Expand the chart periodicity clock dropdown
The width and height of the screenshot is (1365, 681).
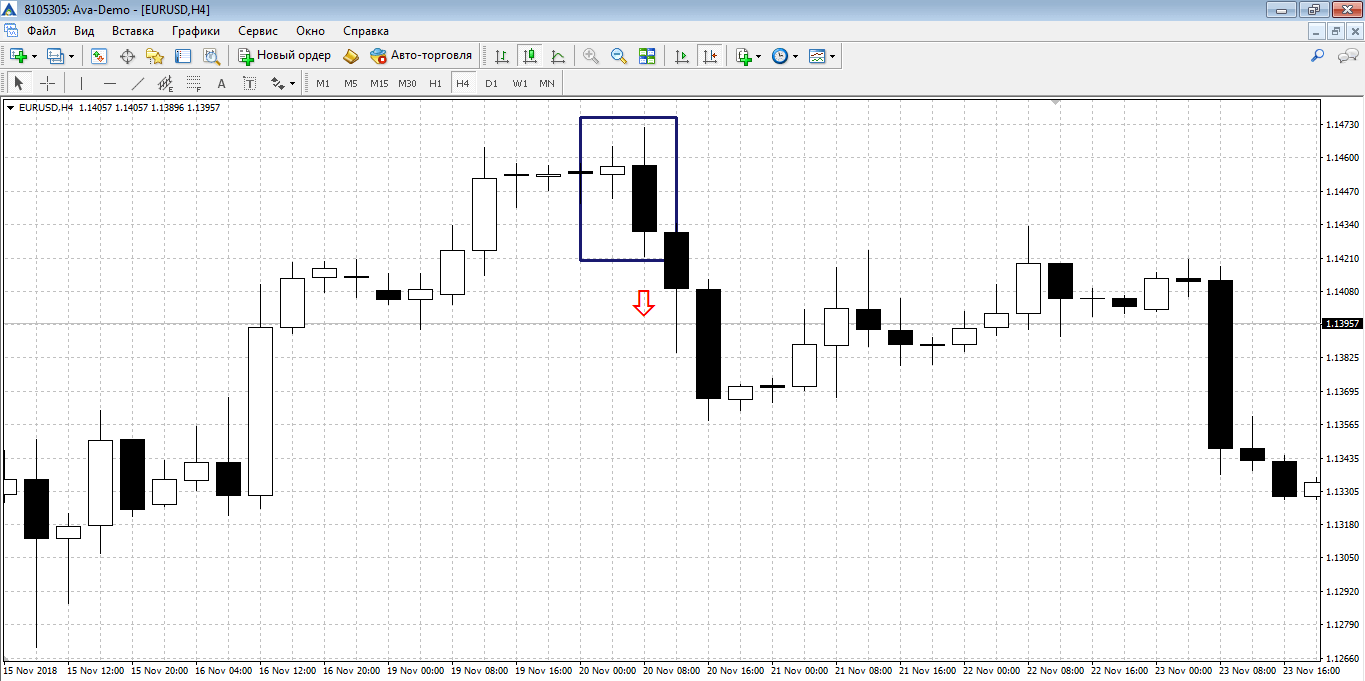click(x=796, y=56)
